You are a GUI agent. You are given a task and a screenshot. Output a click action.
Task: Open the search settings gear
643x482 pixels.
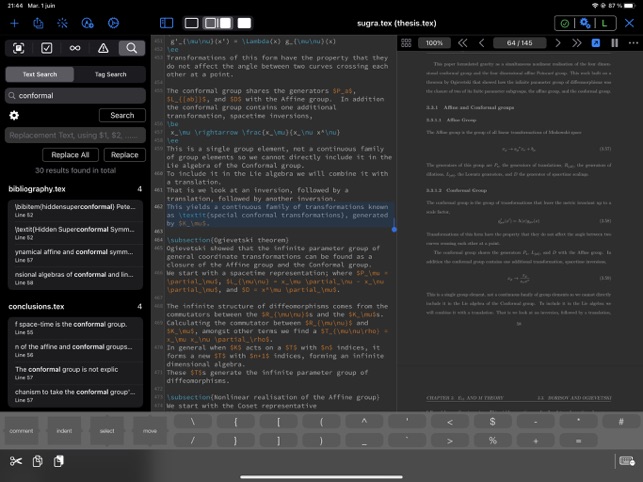pyautogui.click(x=14, y=115)
